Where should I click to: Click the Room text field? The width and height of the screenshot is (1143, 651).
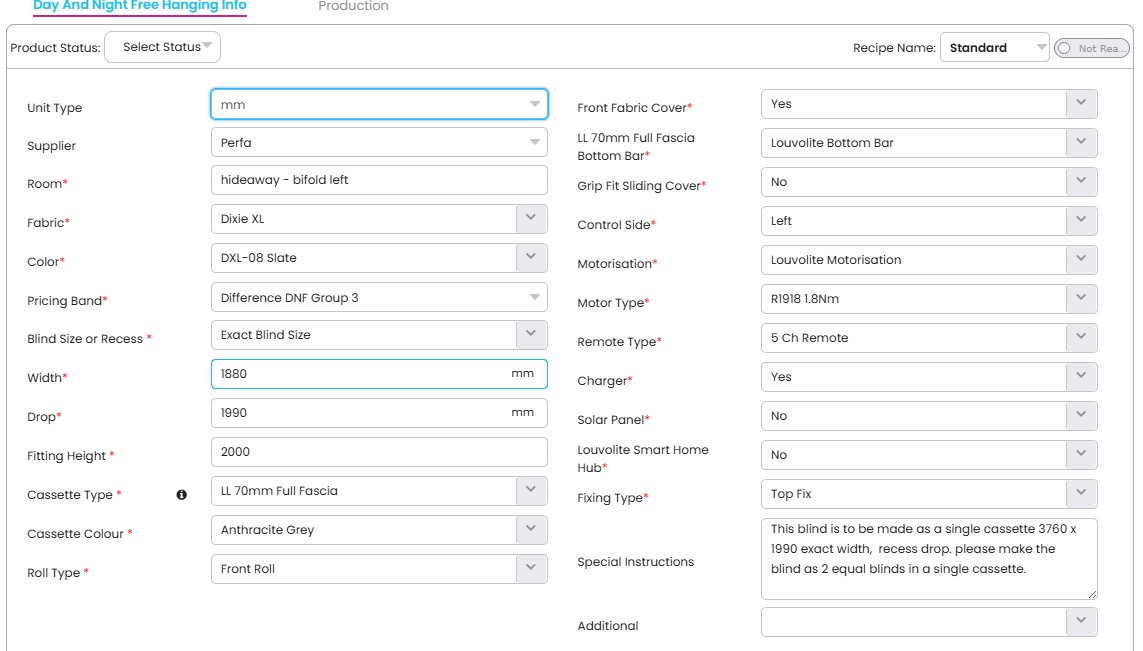[x=379, y=180]
